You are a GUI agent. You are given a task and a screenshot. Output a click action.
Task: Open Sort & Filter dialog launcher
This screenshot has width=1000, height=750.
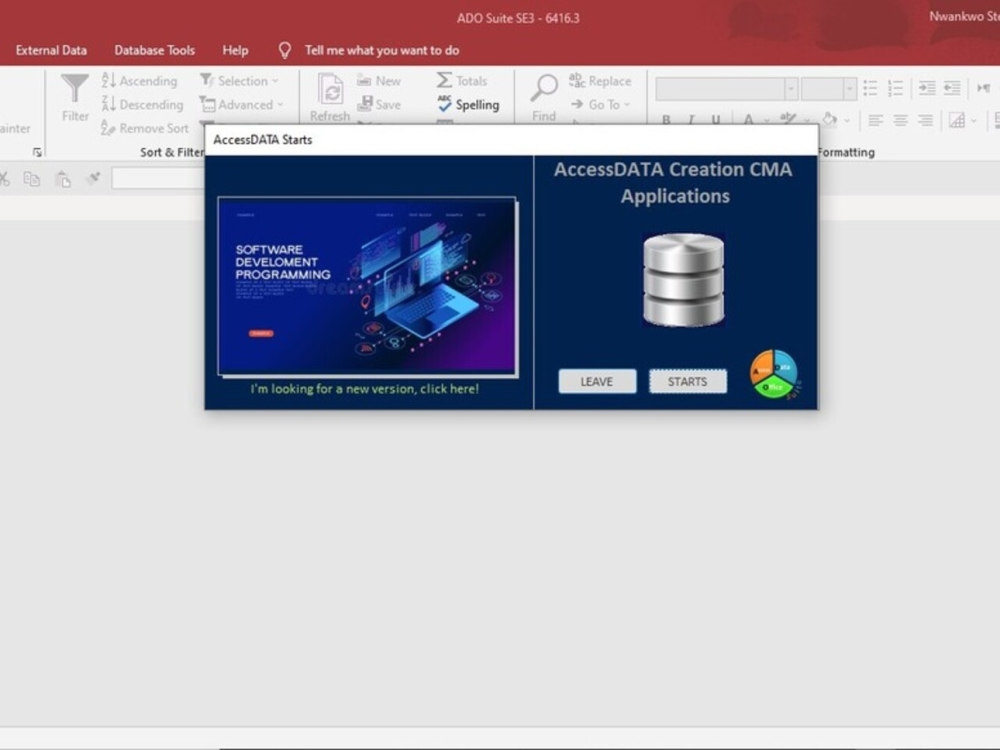[x=37, y=152]
